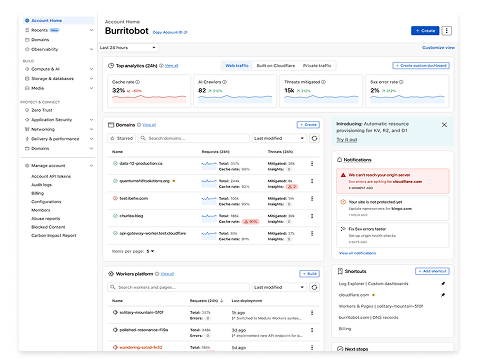Viewport: 480px width, 360px height.
Task: Refresh the Workers platform list
Action: [x=314, y=287]
